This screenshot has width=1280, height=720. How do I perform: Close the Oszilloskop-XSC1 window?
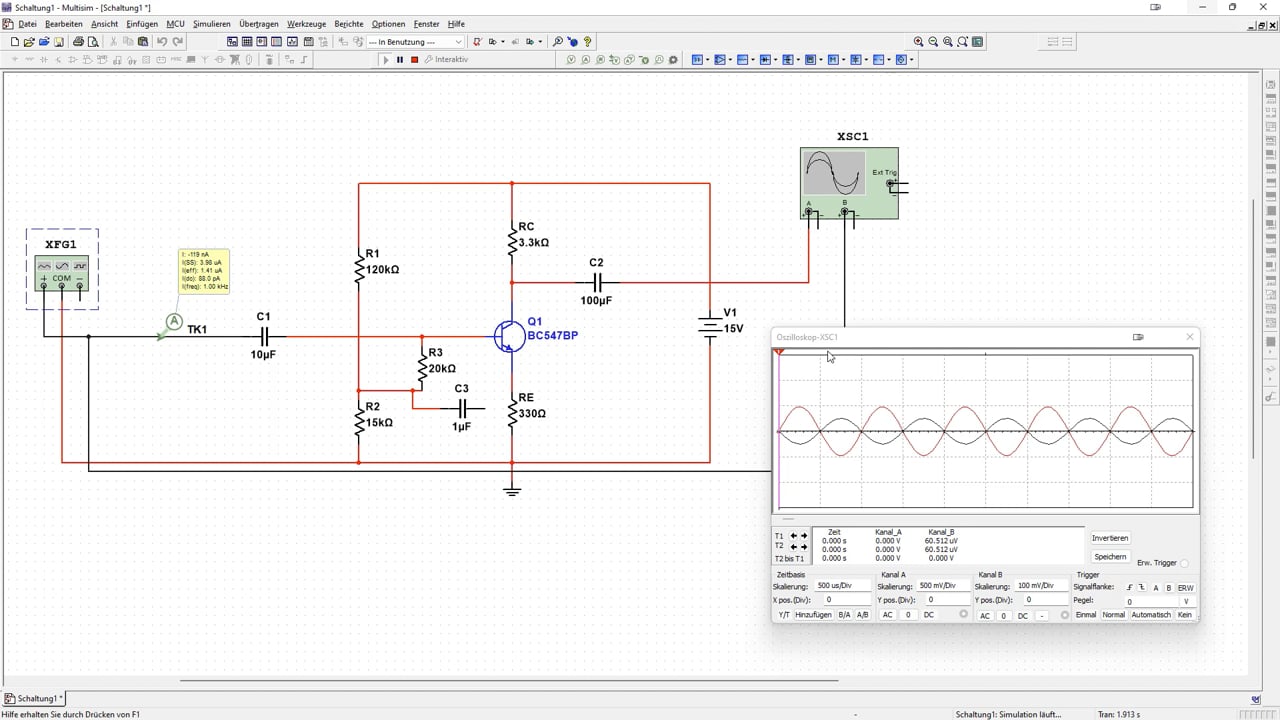pyautogui.click(x=1190, y=337)
